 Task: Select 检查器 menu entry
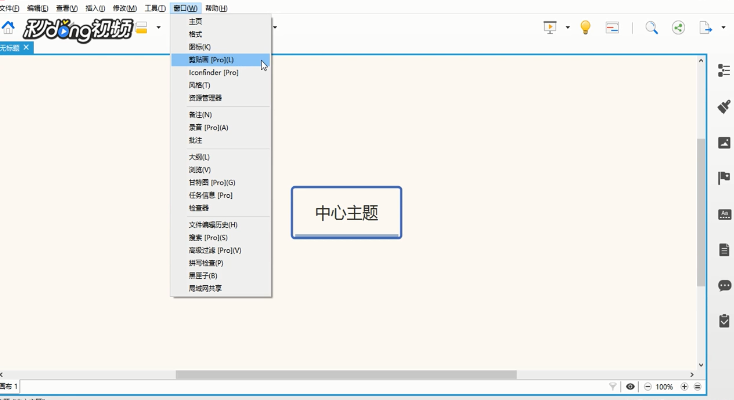220,207
